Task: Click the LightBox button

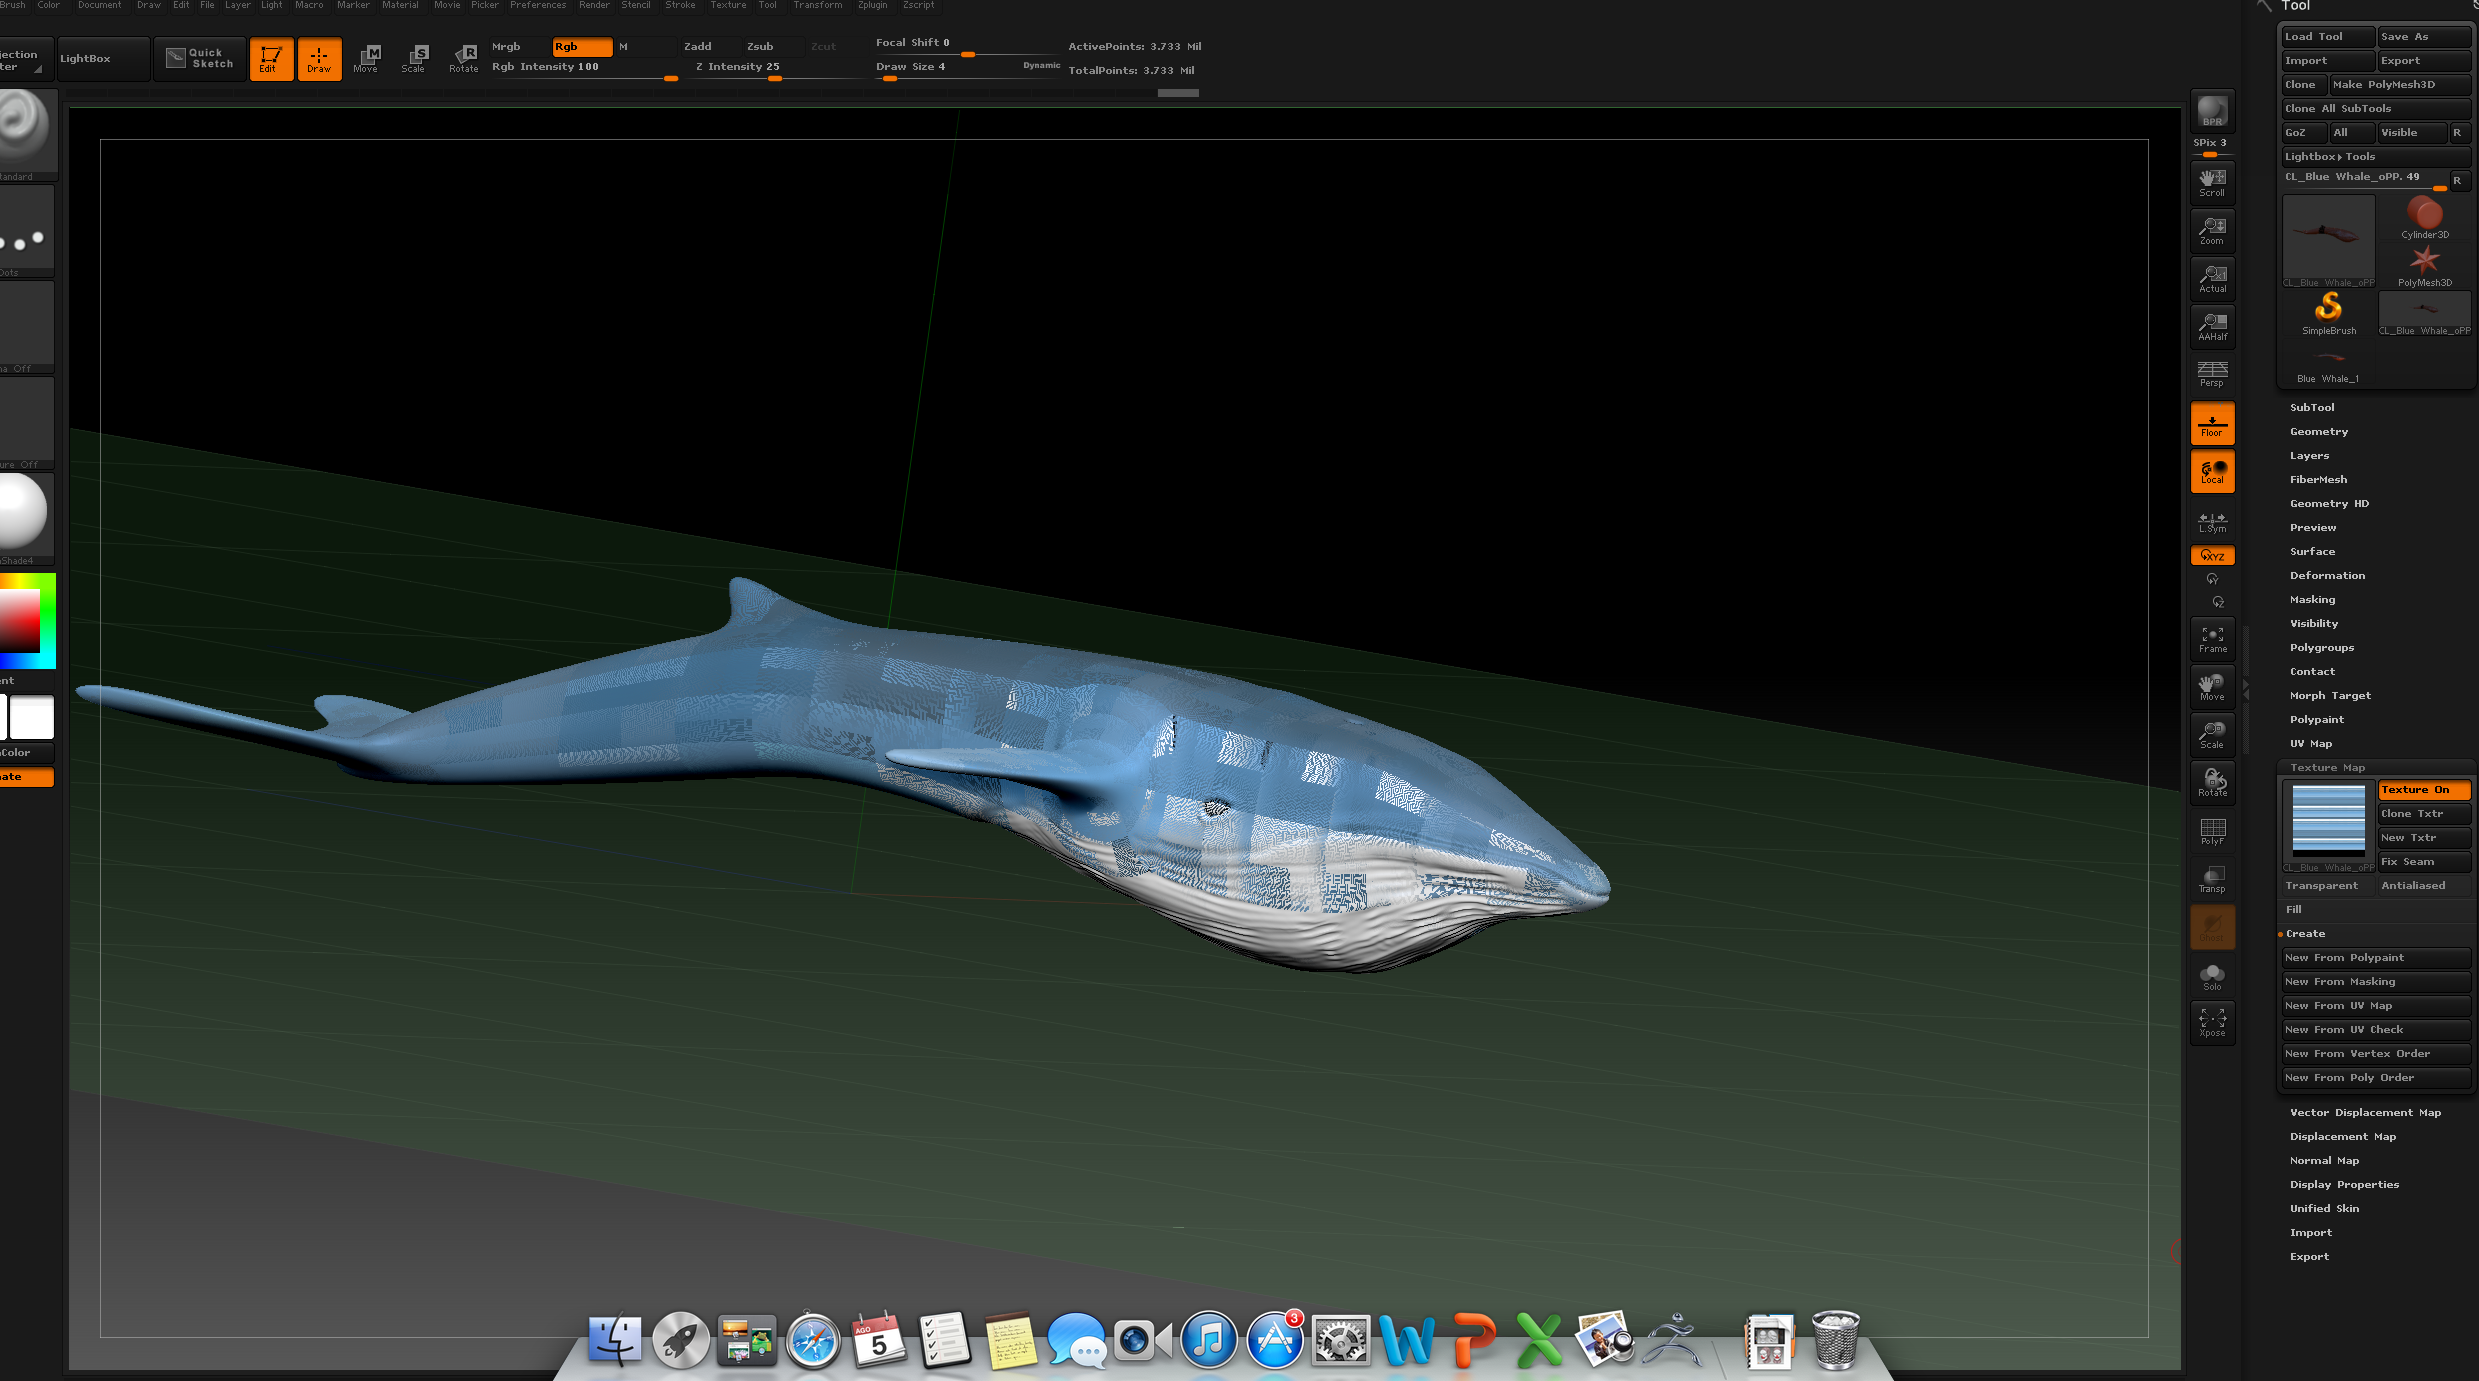Action: (x=86, y=59)
